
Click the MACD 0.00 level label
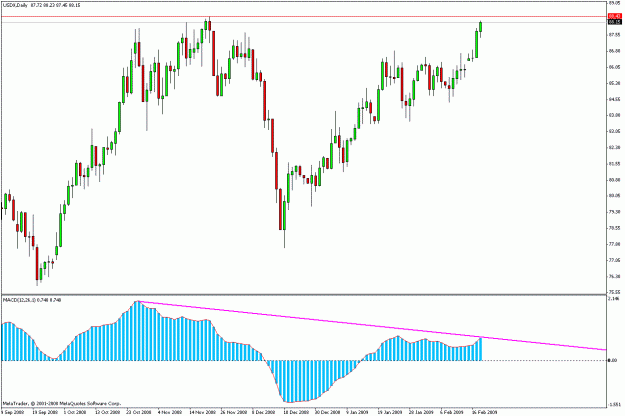click(612, 360)
